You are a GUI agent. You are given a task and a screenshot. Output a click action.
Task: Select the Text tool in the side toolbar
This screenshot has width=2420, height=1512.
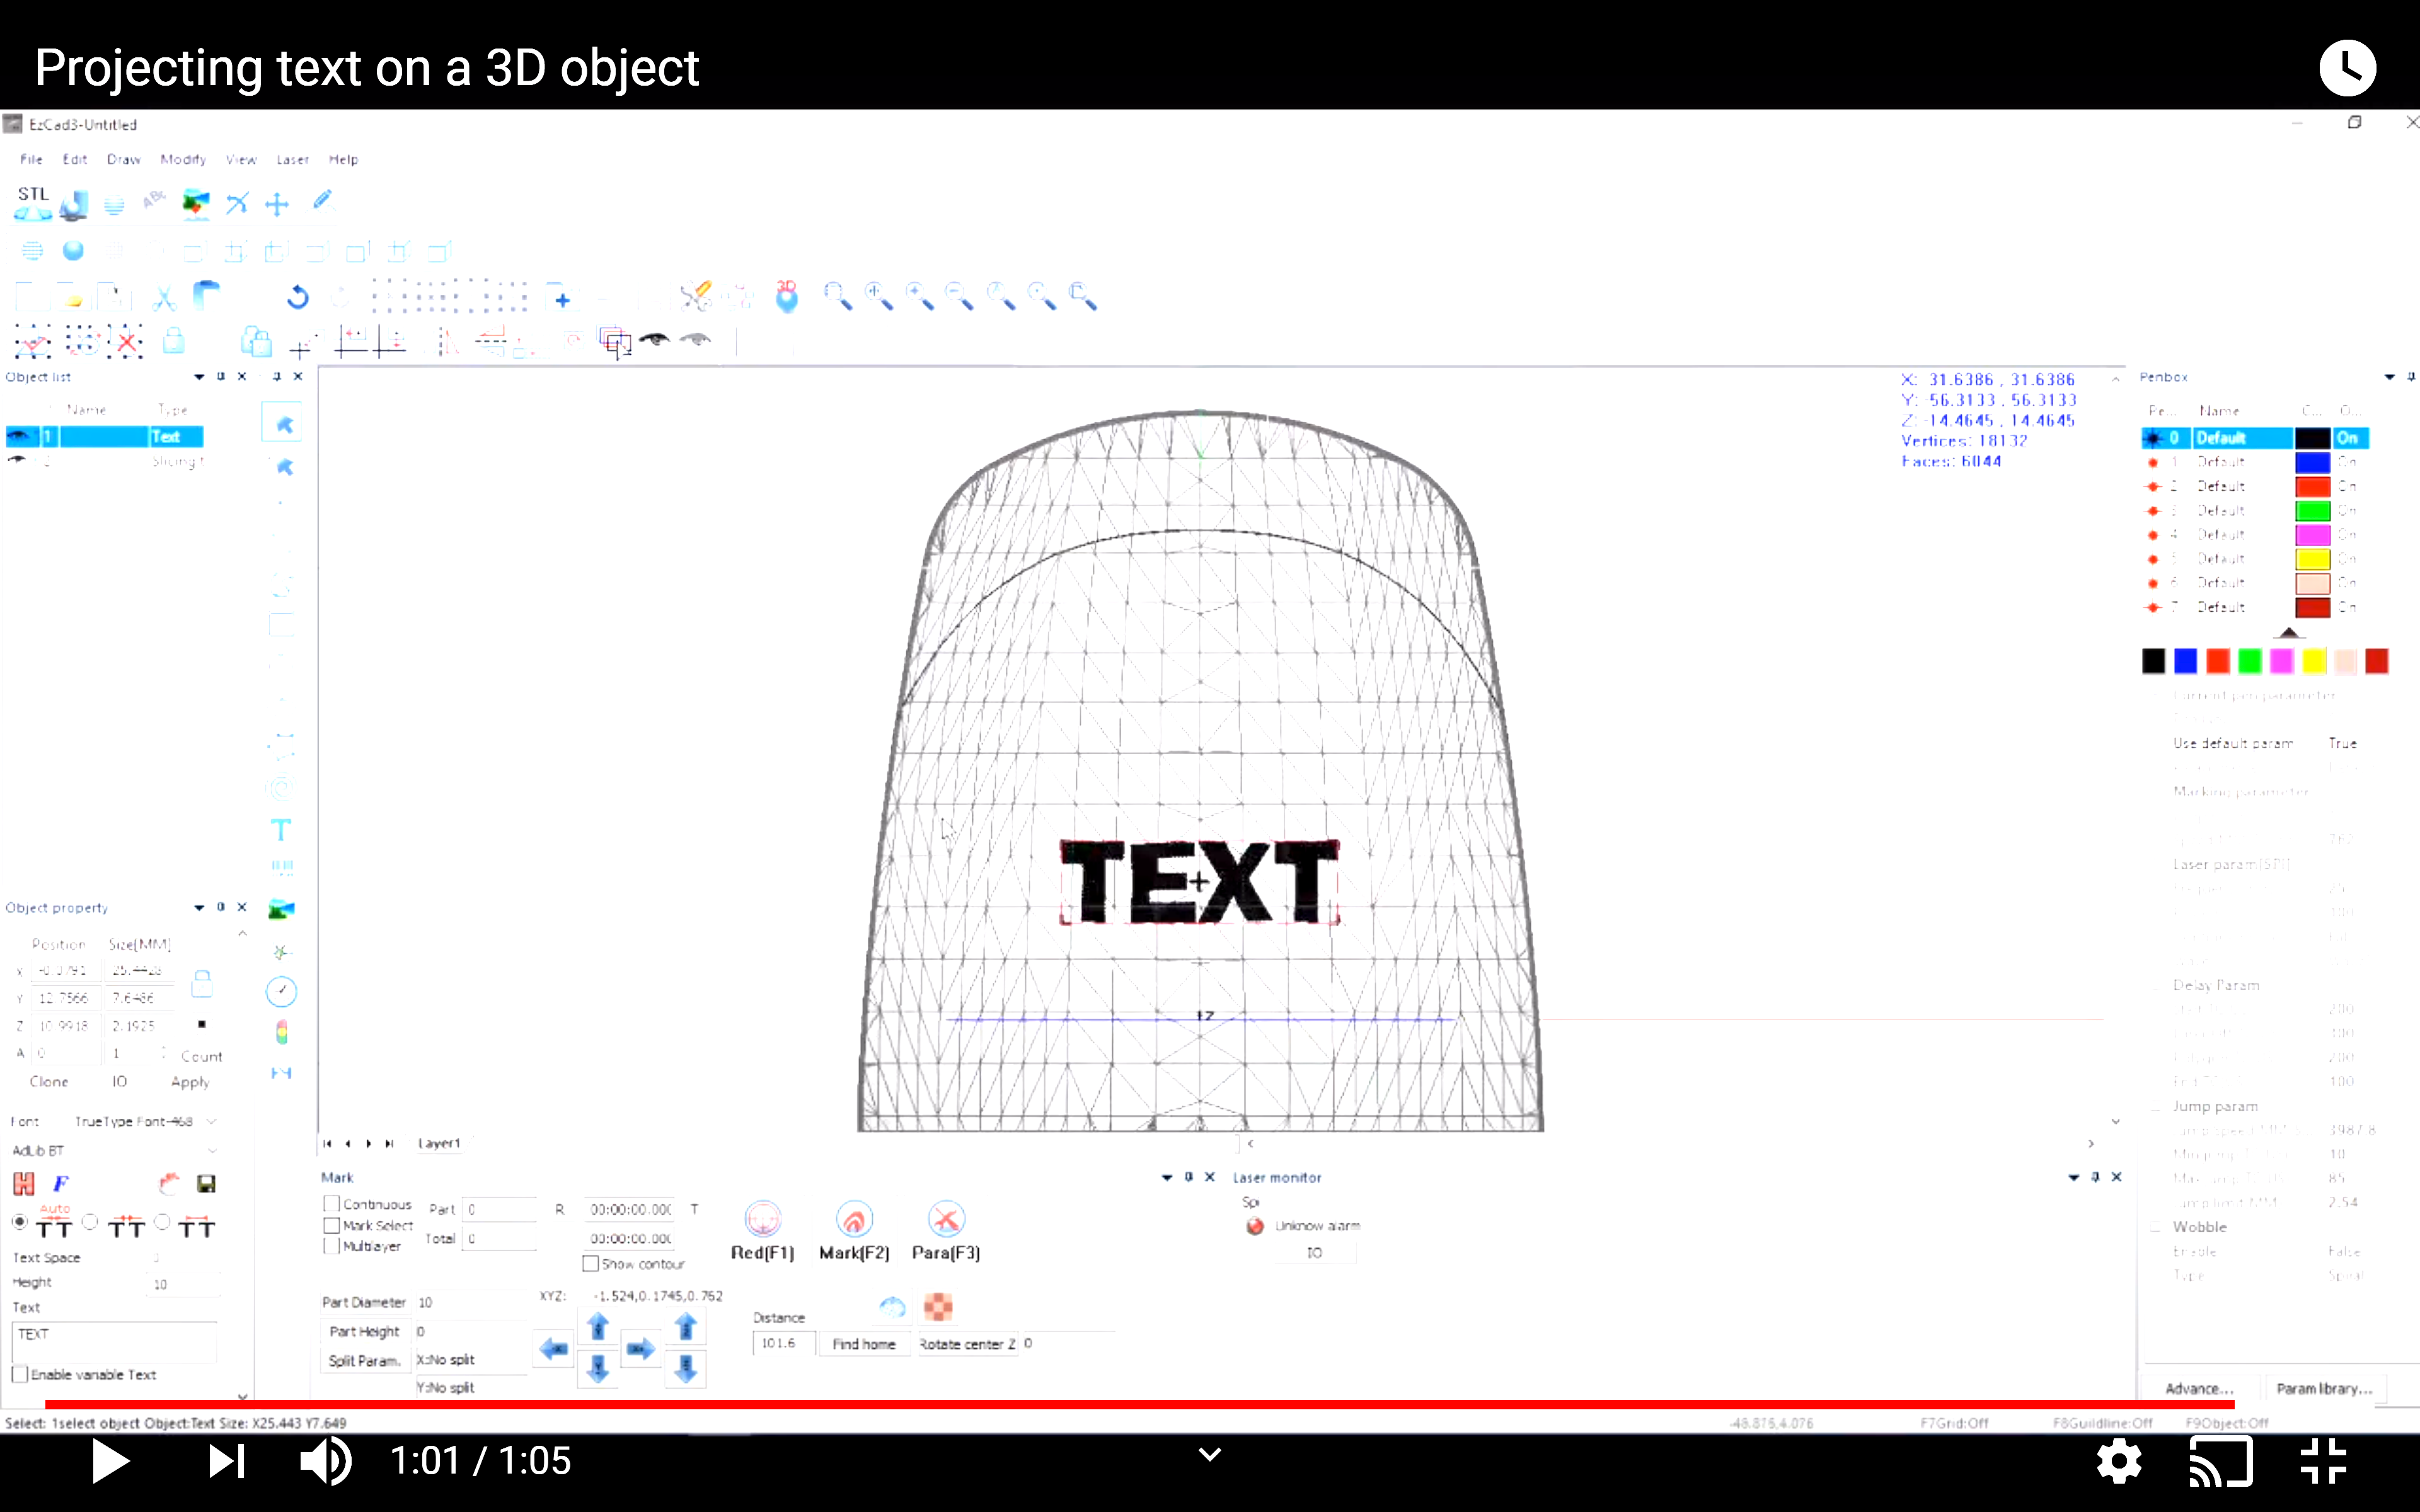coord(282,829)
